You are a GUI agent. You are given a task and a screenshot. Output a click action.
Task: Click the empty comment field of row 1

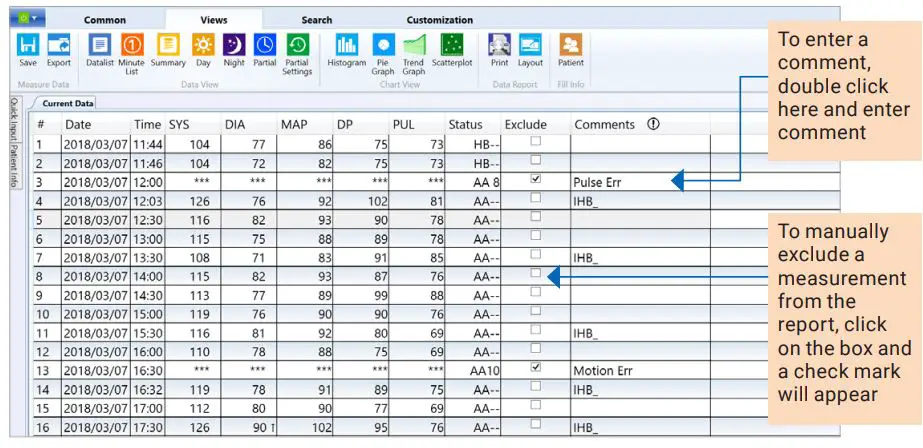click(x=640, y=145)
